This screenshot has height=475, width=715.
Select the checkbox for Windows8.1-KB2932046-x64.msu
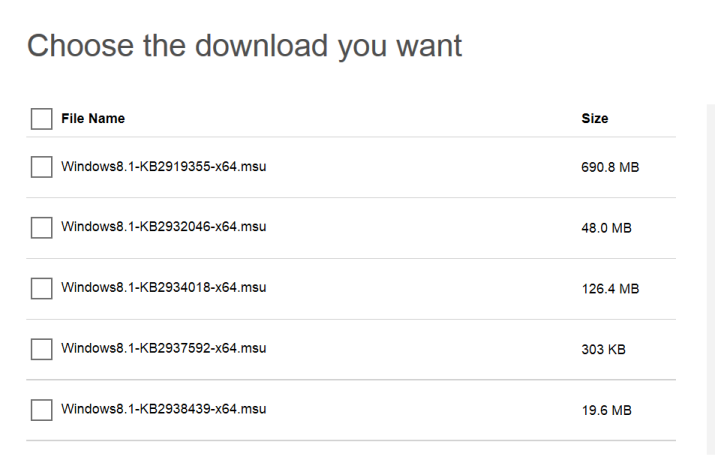(41, 227)
